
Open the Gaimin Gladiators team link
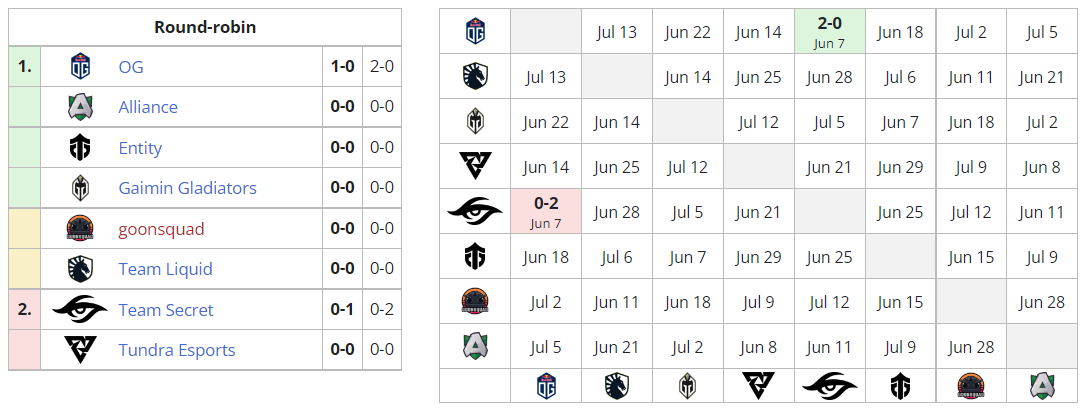(187, 188)
